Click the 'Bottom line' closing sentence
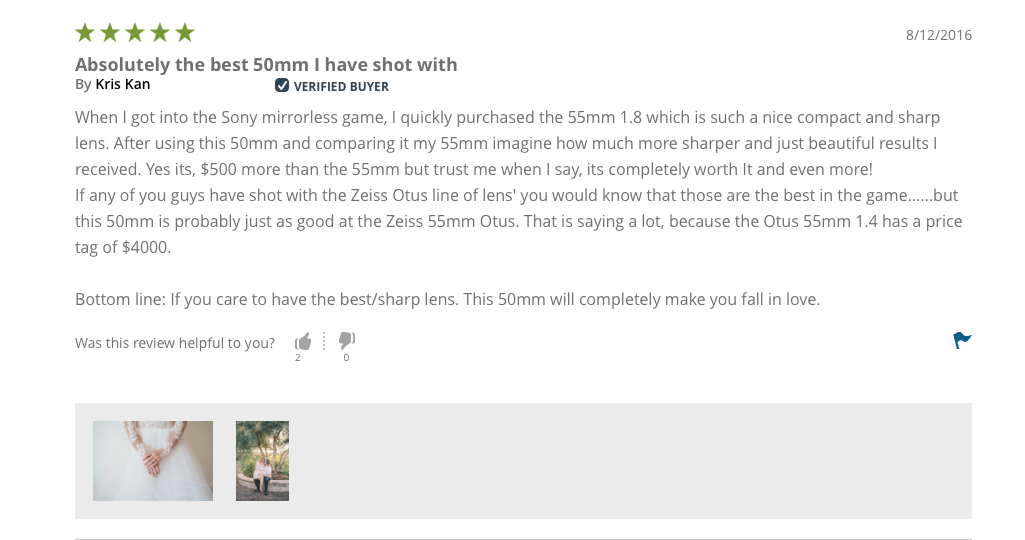This screenshot has height=540, width=1025. click(447, 299)
